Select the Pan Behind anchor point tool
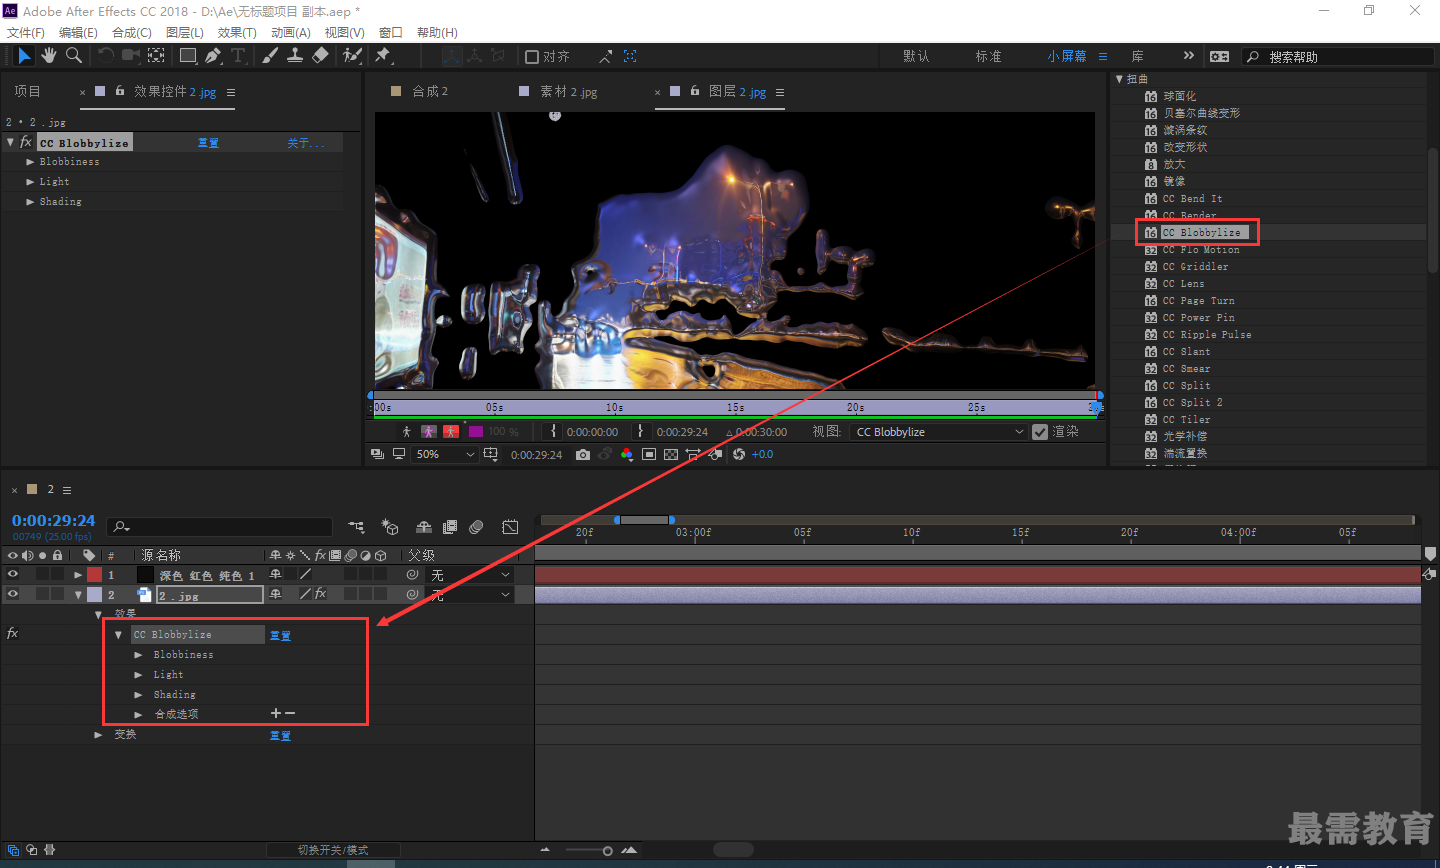This screenshot has height=868, width=1440. (x=156, y=56)
